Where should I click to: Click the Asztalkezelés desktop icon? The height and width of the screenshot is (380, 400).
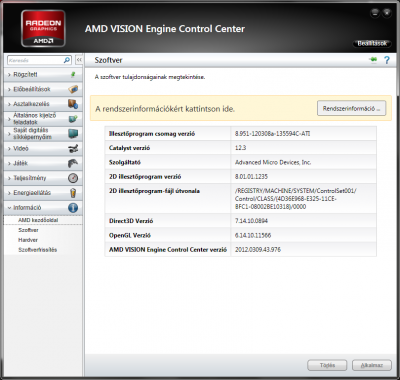[73, 104]
